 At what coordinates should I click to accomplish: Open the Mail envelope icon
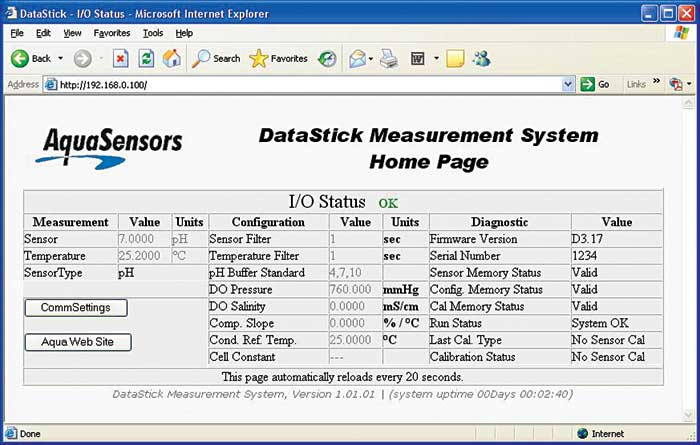(356, 58)
